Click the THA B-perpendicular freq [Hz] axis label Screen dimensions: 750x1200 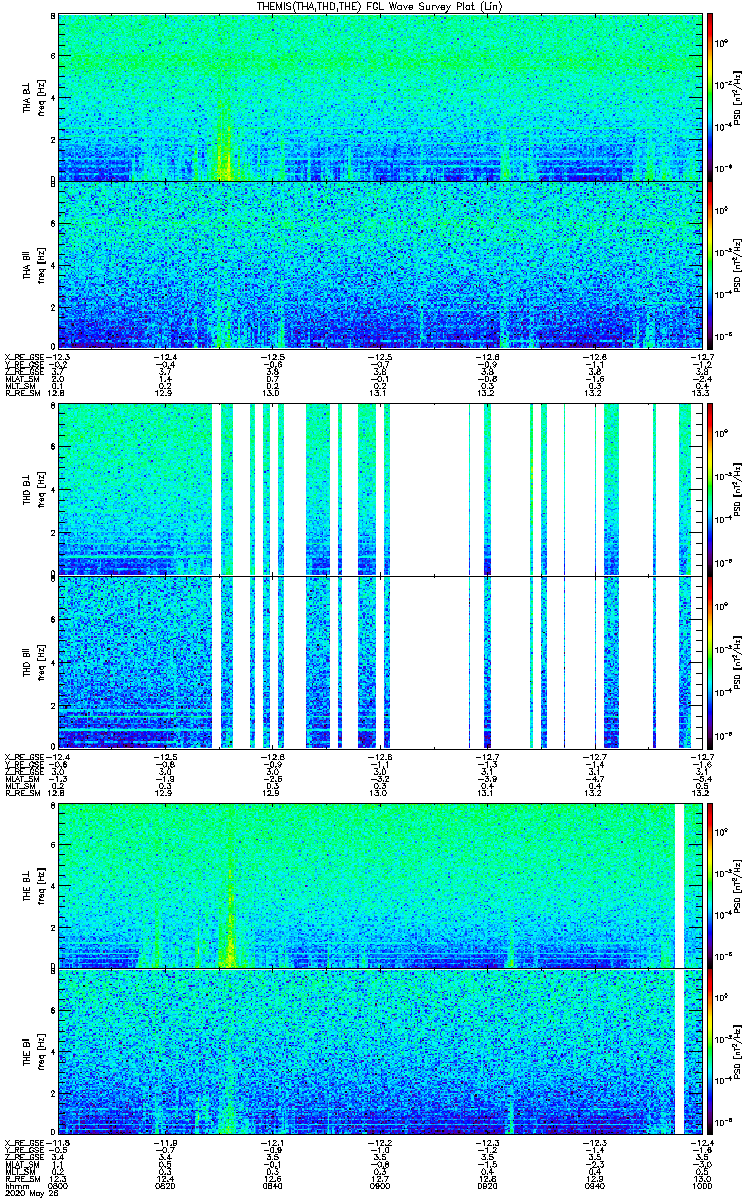40,97
